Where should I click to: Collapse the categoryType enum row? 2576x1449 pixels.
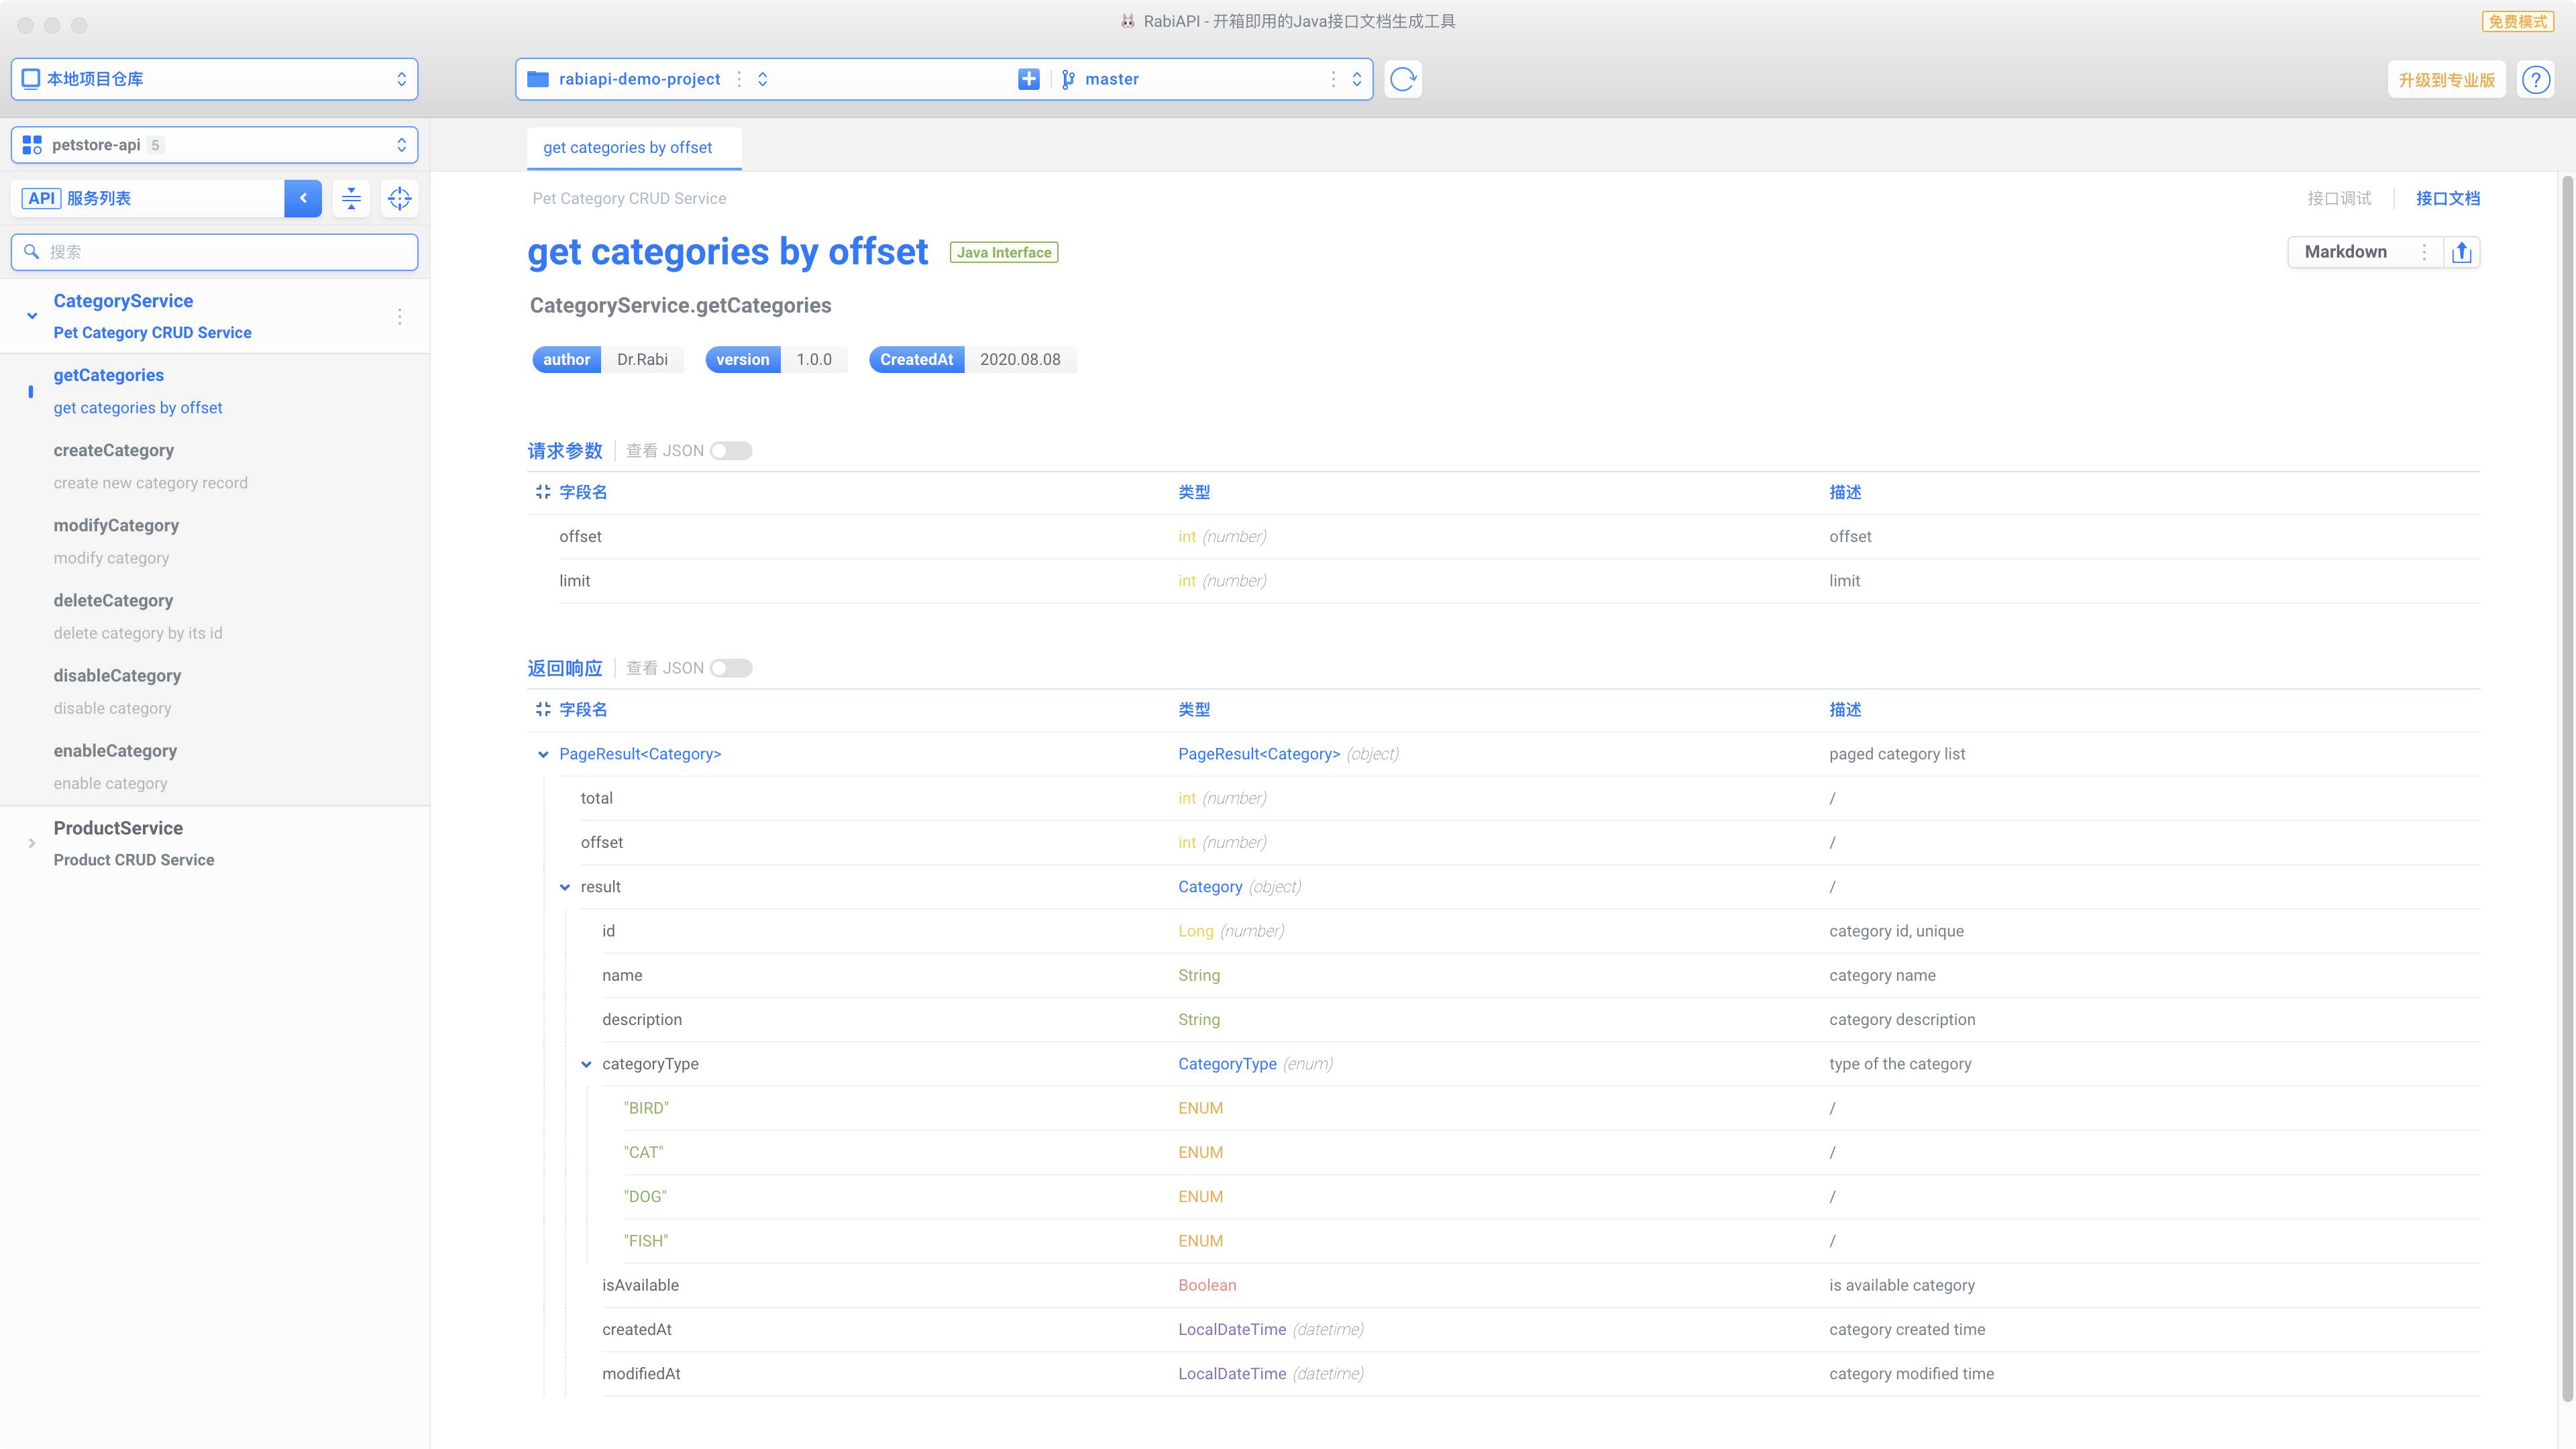[x=586, y=1064]
